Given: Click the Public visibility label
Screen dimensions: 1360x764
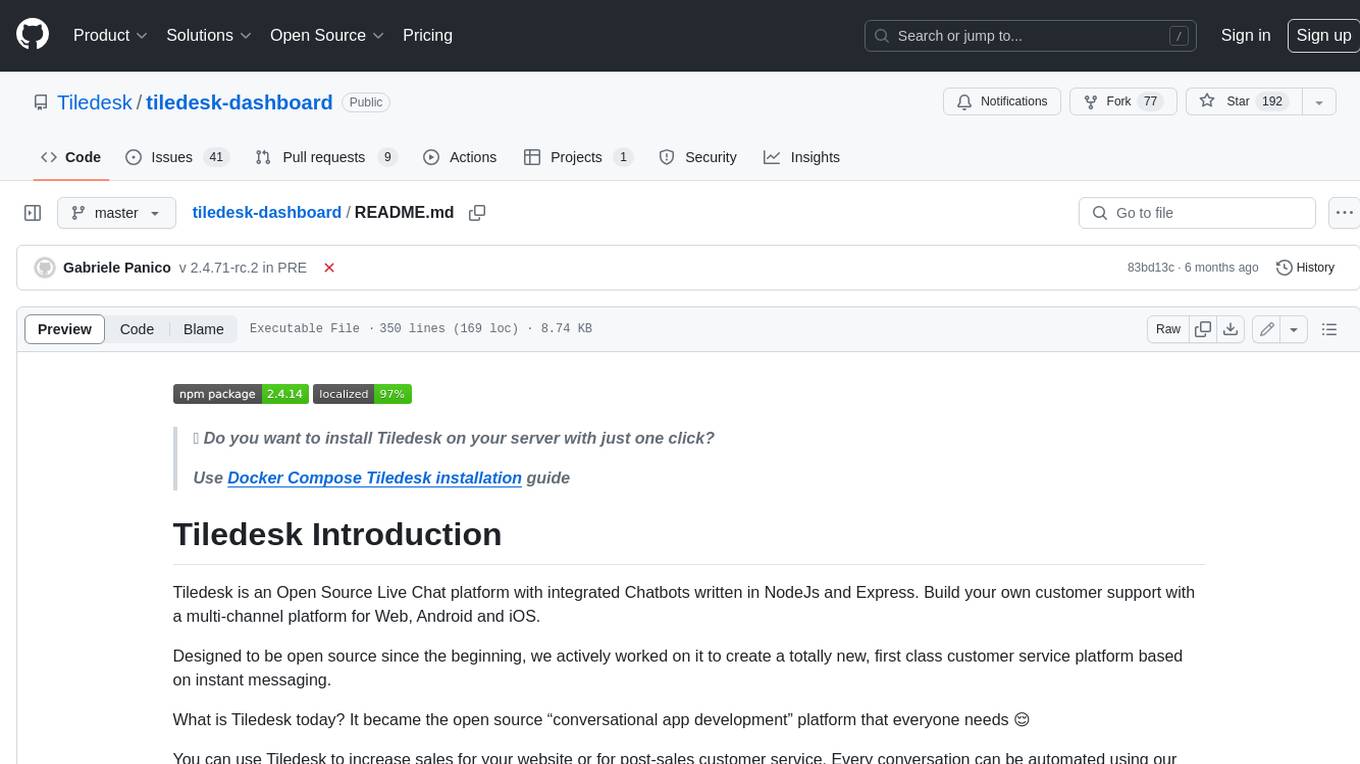Looking at the screenshot, I should pos(366,102).
